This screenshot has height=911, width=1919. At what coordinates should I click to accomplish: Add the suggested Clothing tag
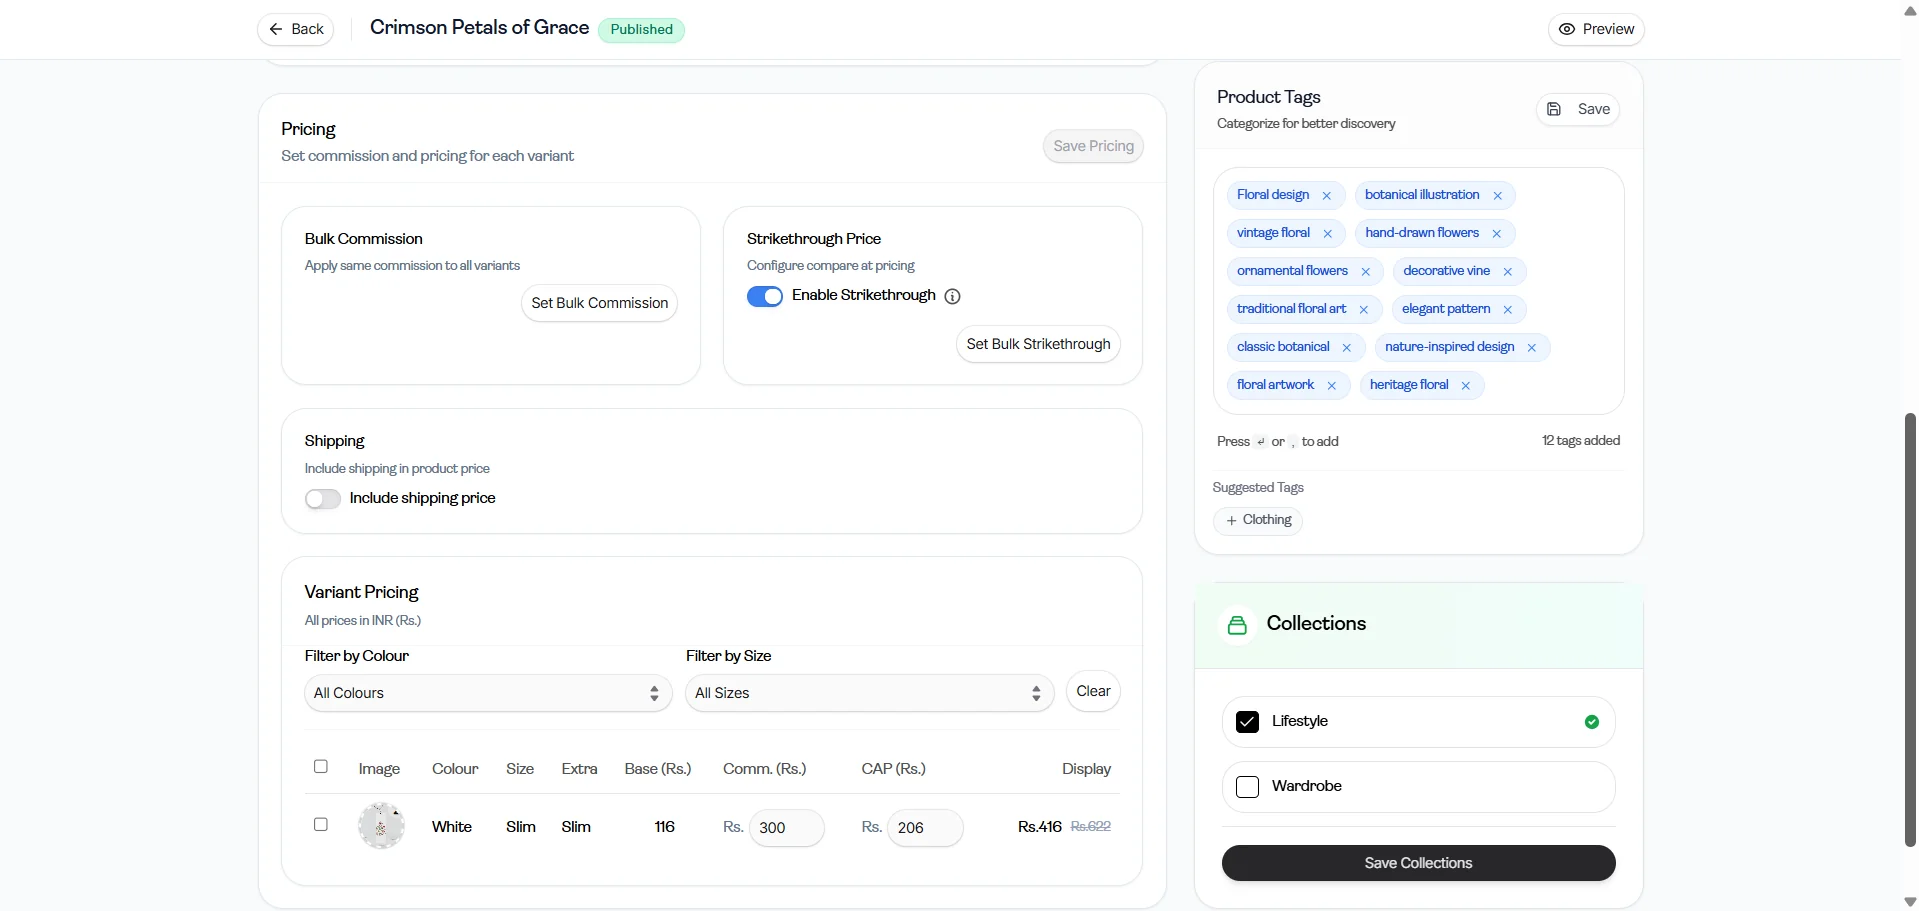pos(1258,520)
